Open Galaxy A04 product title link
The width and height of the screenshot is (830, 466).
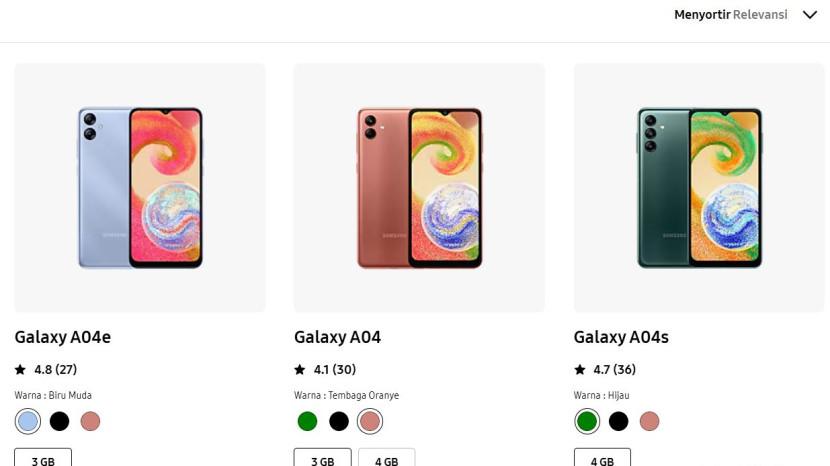click(337, 337)
